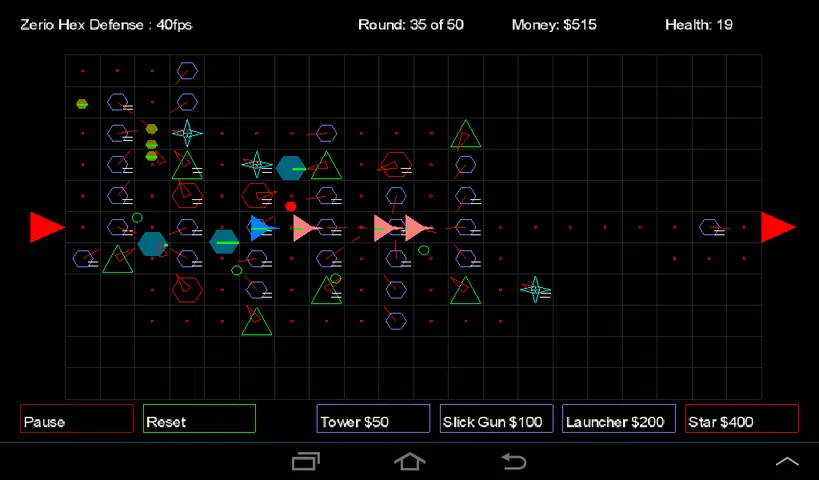Select the topmost hexagon tower on the grid
Screen dimensions: 819x480
[187, 71]
